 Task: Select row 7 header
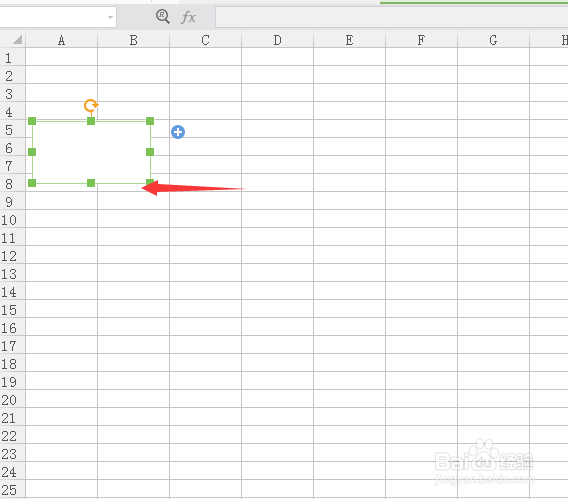coord(12,165)
